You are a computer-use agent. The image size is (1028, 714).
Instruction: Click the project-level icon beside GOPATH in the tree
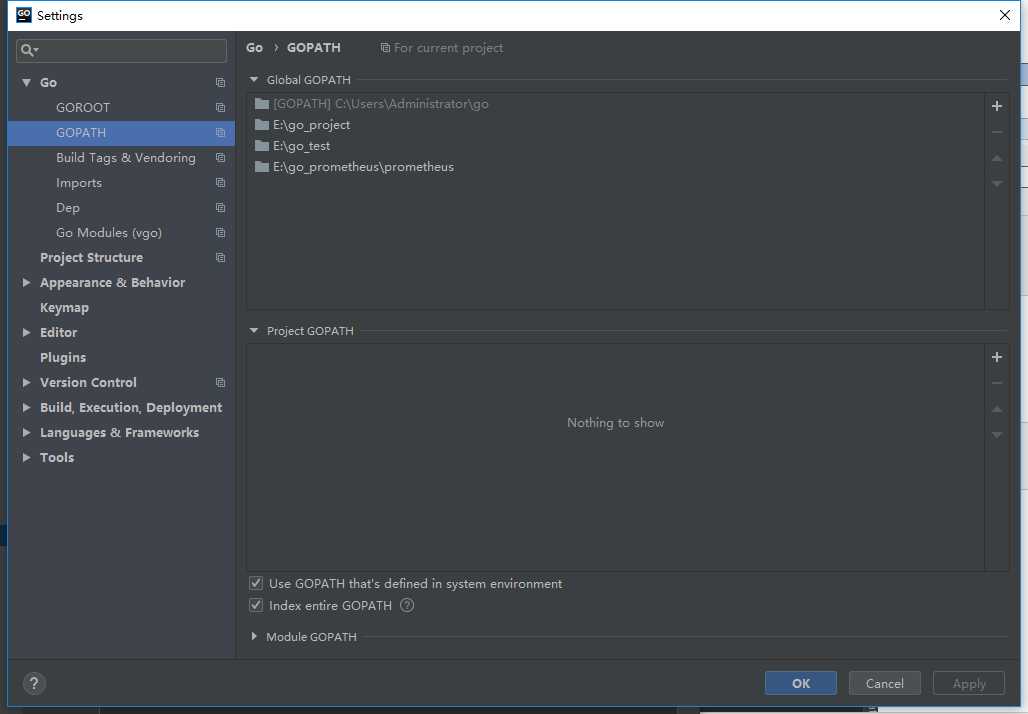point(220,132)
